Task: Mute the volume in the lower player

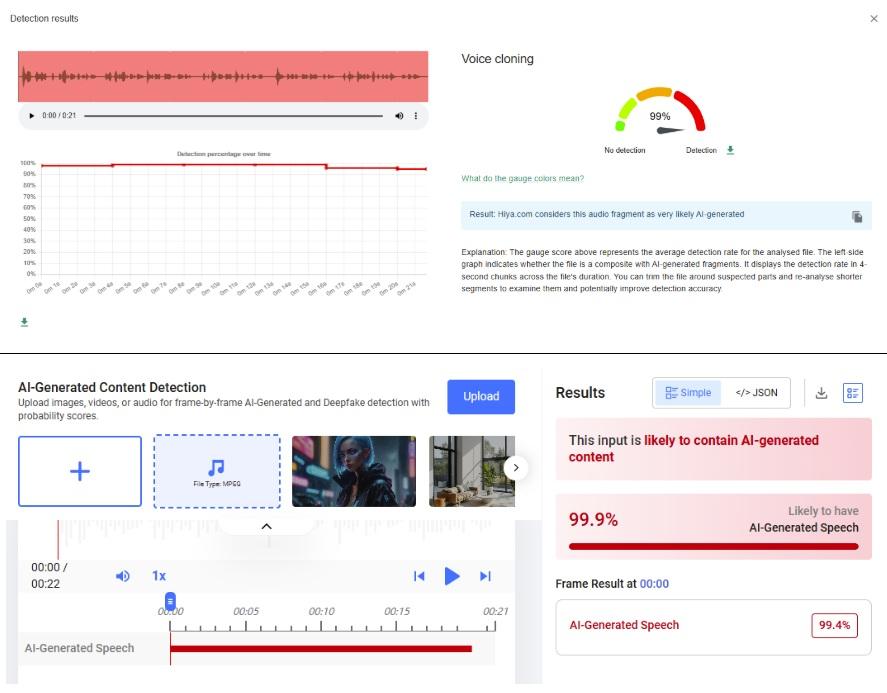Action: [x=122, y=576]
